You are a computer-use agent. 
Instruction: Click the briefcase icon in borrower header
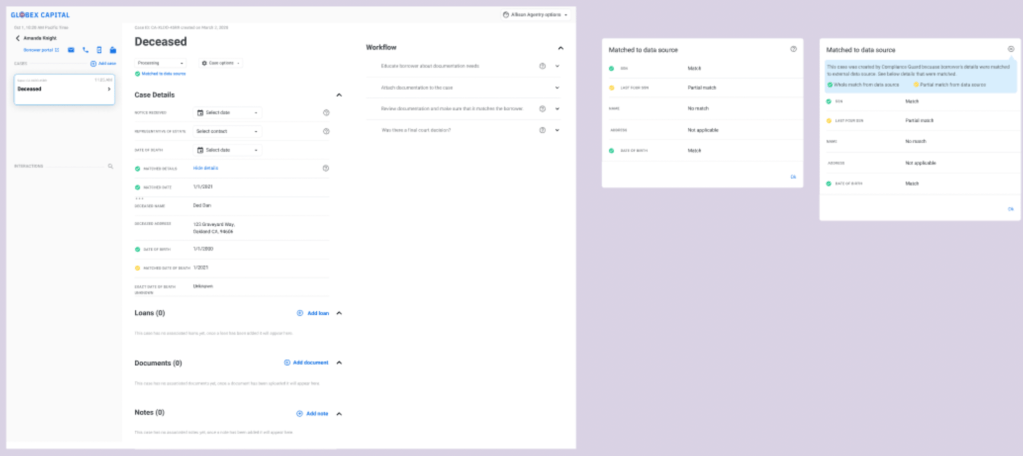click(x=113, y=49)
